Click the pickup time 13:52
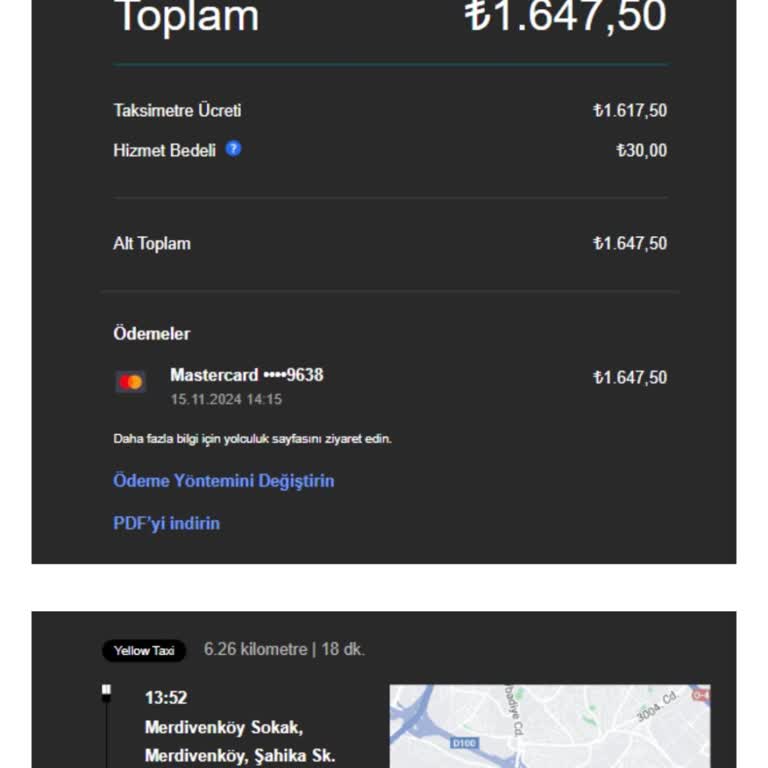 (x=166, y=697)
